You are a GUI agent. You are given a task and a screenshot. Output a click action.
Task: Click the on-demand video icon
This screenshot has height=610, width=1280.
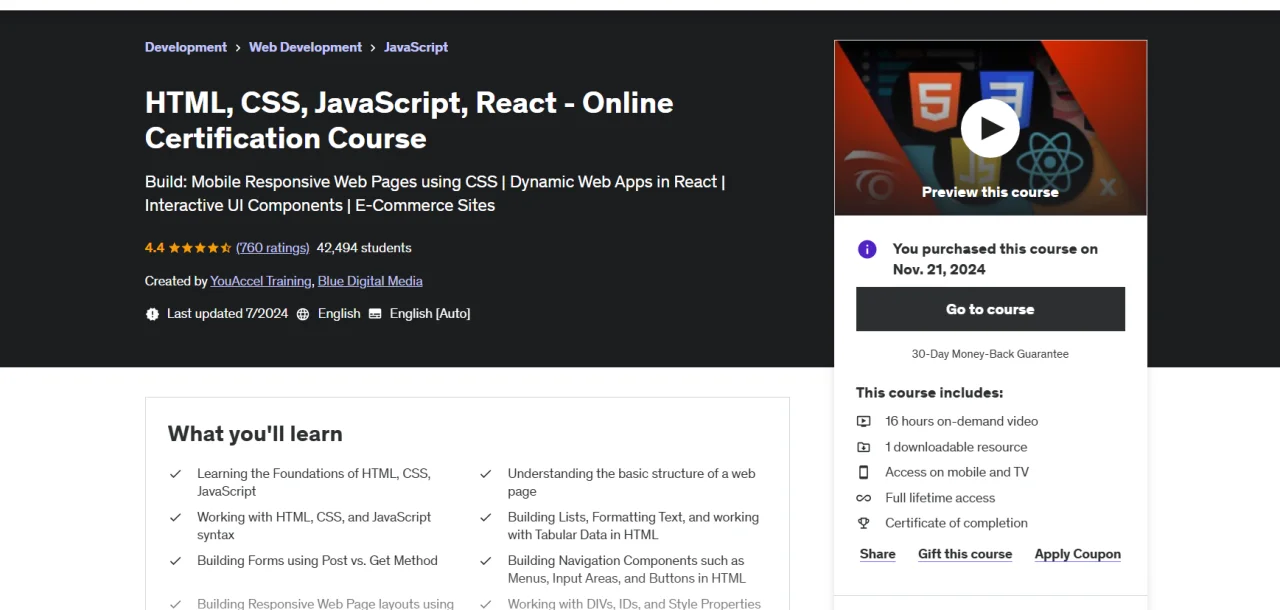(x=864, y=422)
